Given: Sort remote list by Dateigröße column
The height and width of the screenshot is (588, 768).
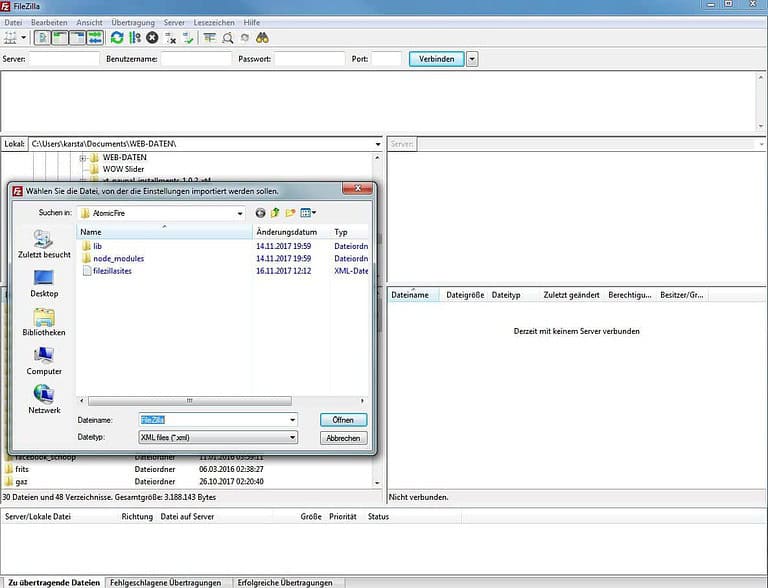Looking at the screenshot, I should (465, 295).
